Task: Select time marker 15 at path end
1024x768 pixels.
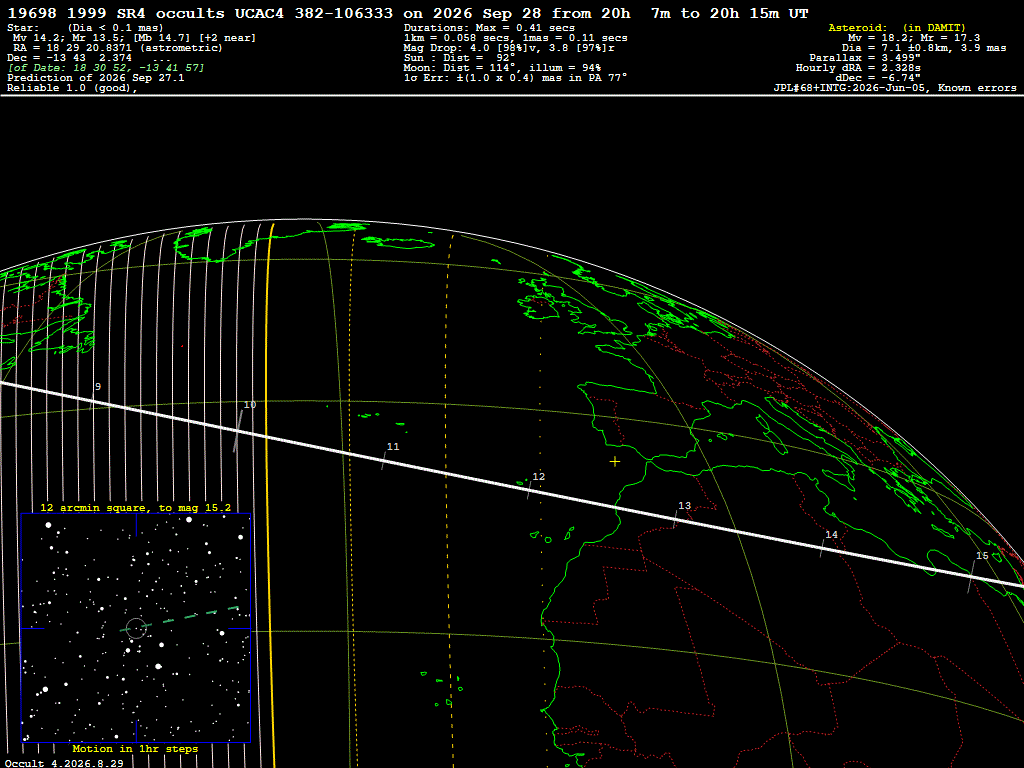Action: (982, 556)
